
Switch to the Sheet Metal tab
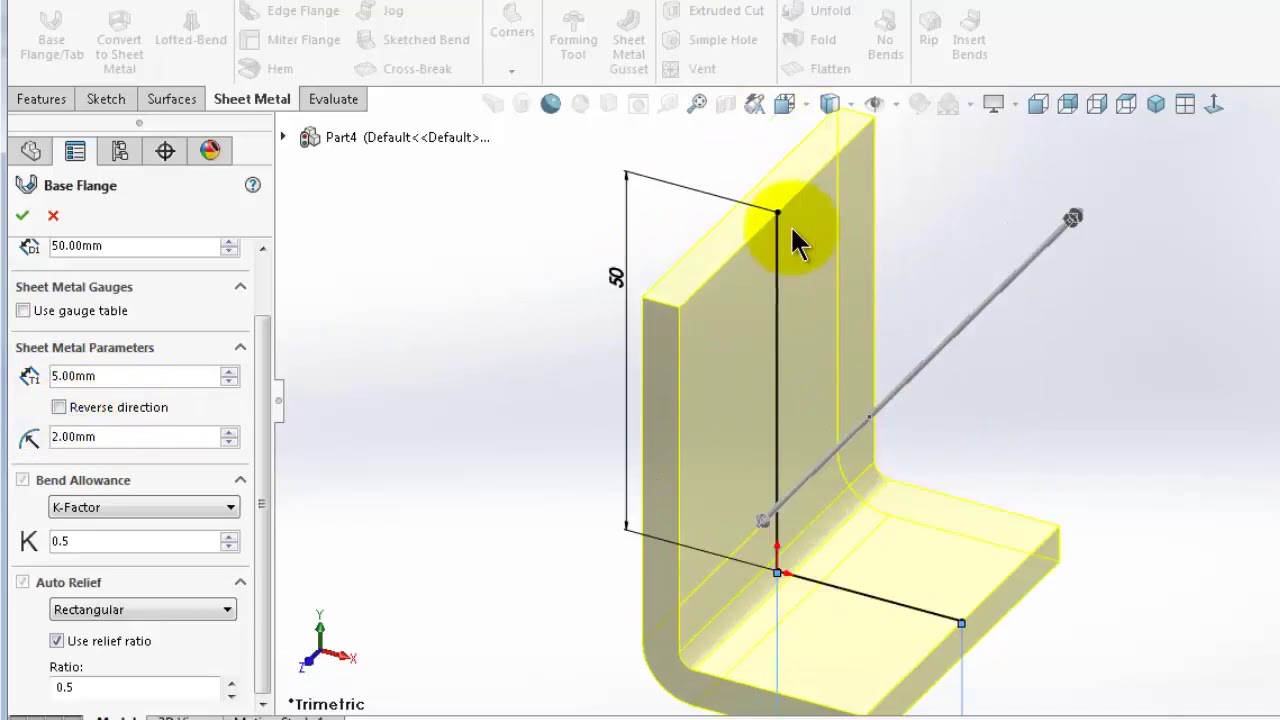pyautogui.click(x=252, y=99)
